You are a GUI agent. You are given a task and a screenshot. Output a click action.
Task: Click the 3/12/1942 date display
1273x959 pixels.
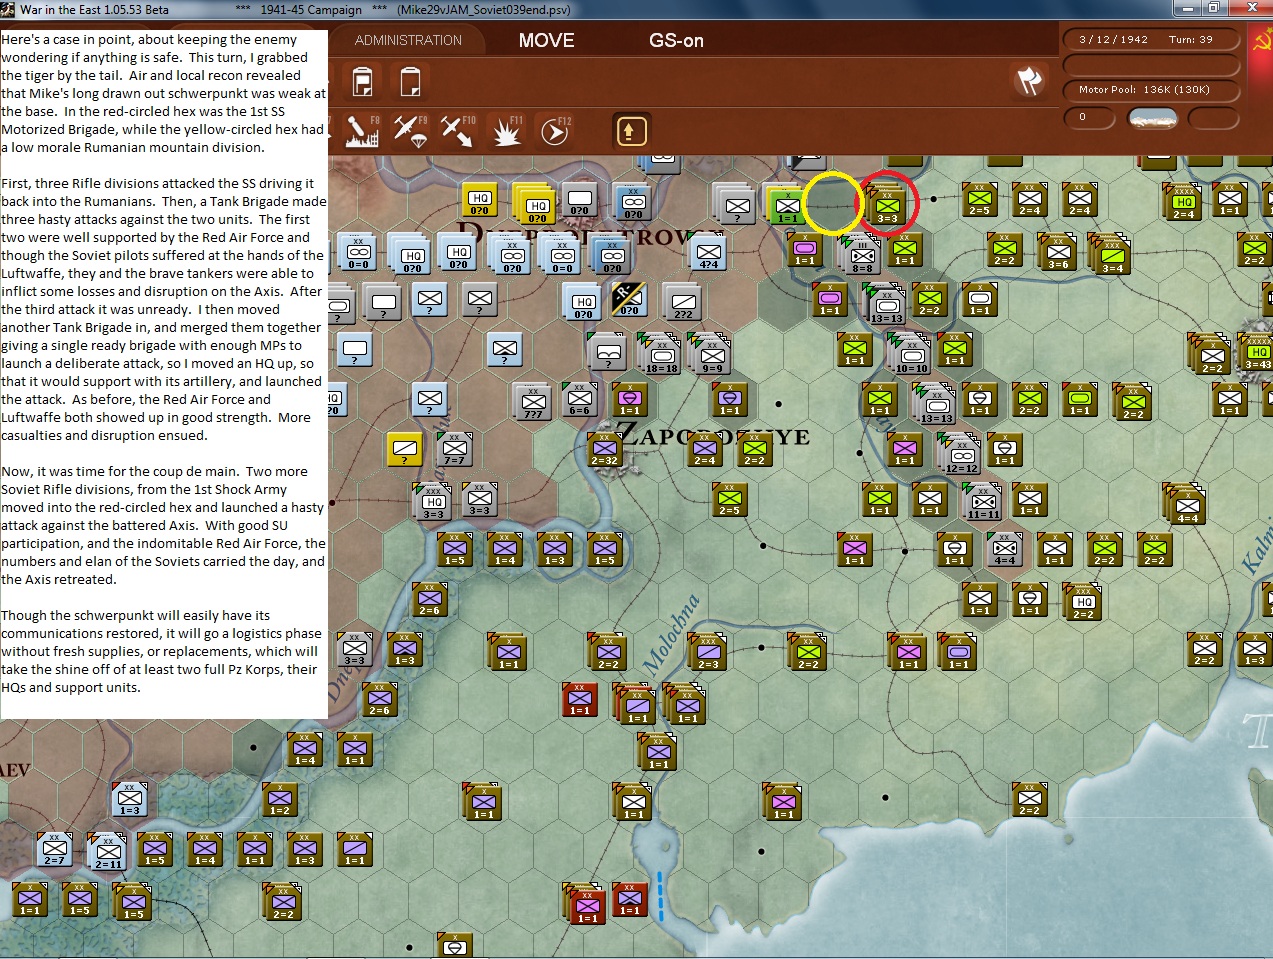click(1113, 40)
